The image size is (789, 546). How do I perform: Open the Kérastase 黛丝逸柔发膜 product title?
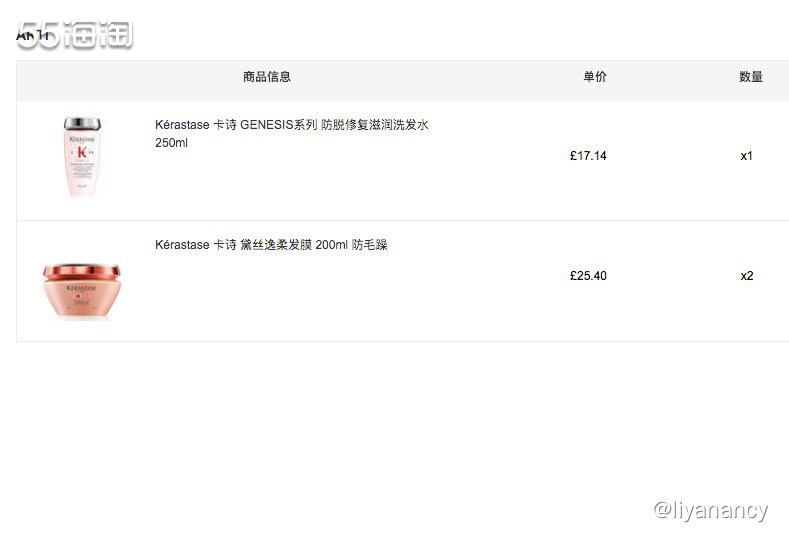[x=270, y=245]
